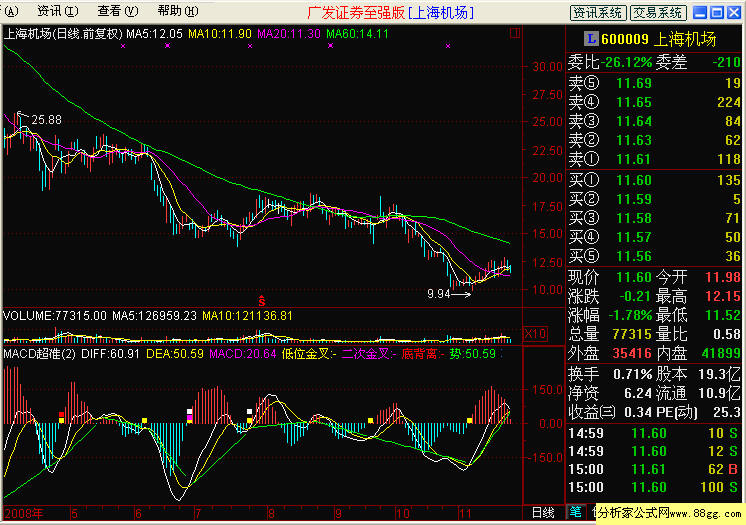Click the 卖③ price 11.64

click(x=634, y=121)
